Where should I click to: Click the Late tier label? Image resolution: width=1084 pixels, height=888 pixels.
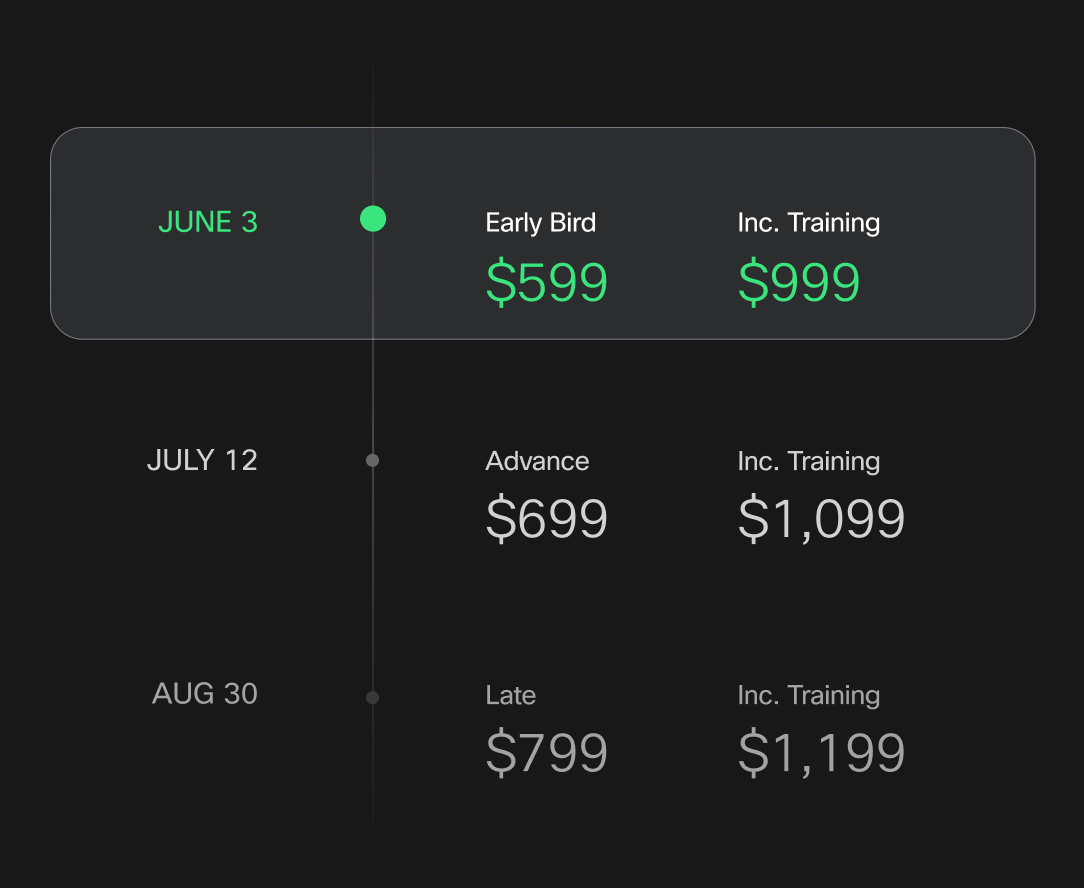coord(511,695)
